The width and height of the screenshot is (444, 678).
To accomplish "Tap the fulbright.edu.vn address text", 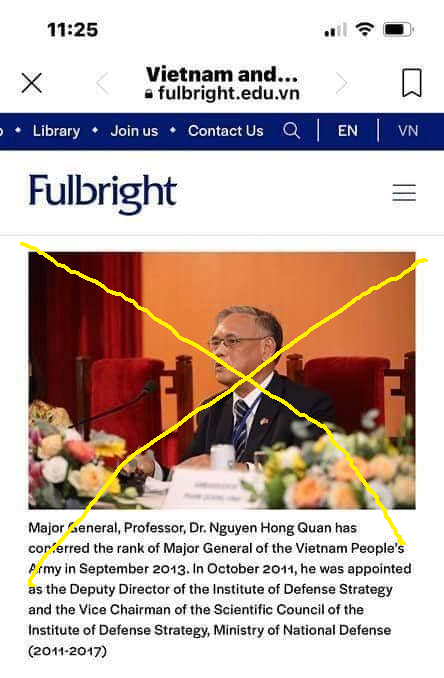I will pyautogui.click(x=229, y=93).
